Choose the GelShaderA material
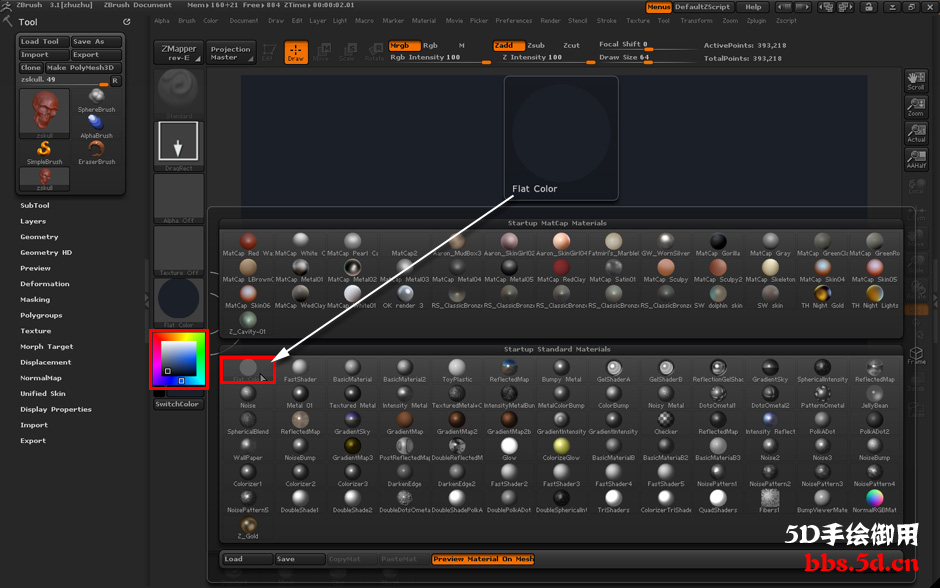This screenshot has width=940, height=588. pyautogui.click(x=613, y=370)
